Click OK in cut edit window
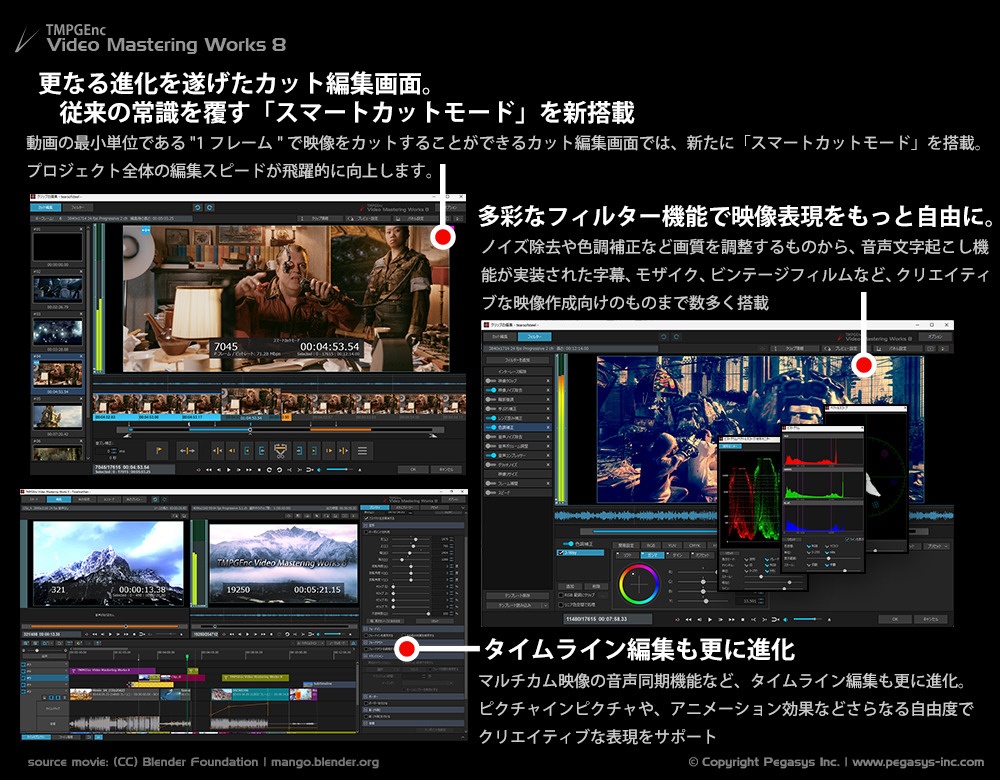Image resolution: width=1000 pixels, height=780 pixels. click(x=413, y=469)
